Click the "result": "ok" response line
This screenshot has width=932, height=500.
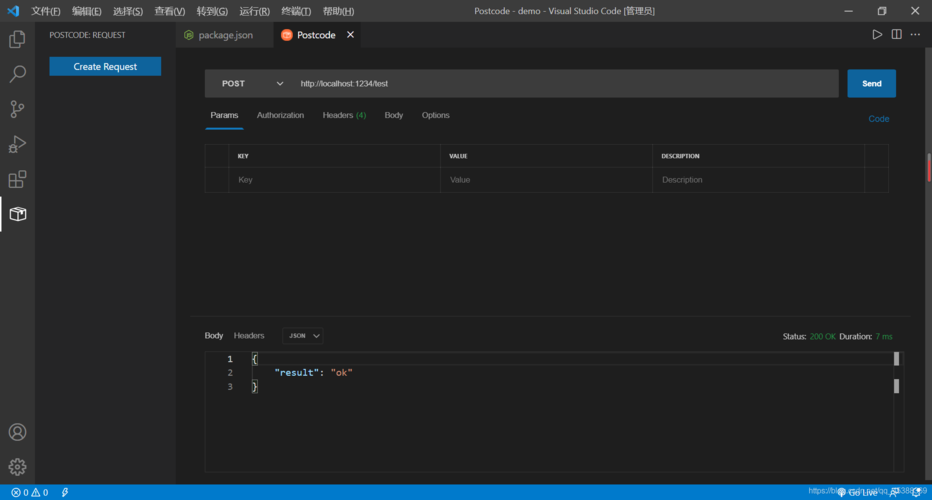click(x=313, y=373)
